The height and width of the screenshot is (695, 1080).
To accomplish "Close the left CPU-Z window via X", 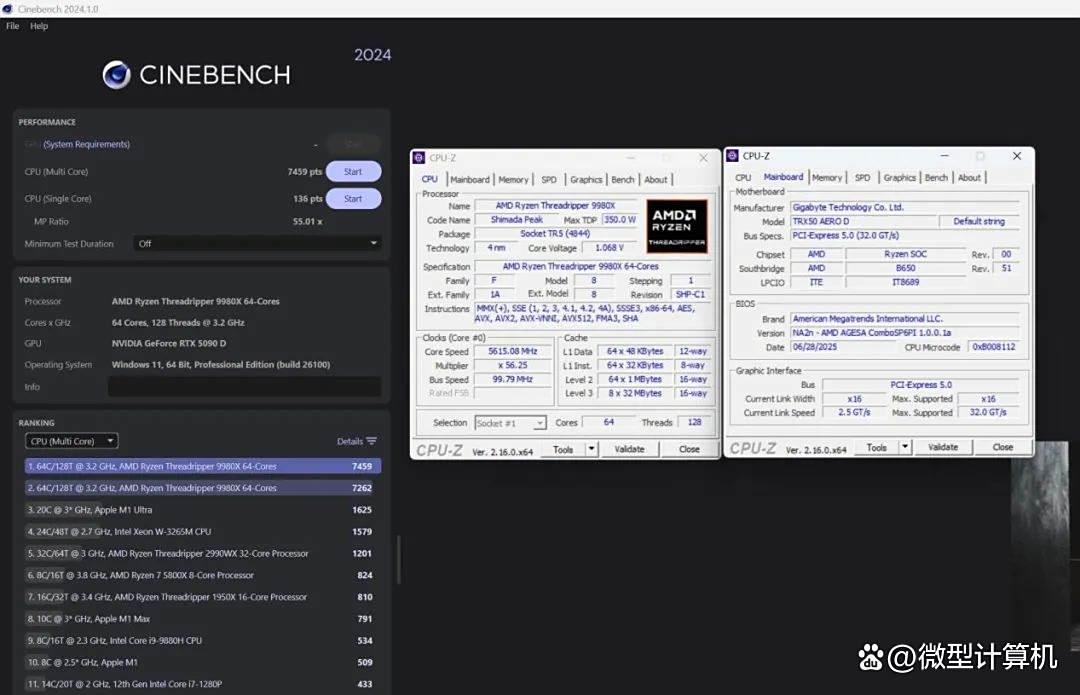I will point(703,158).
